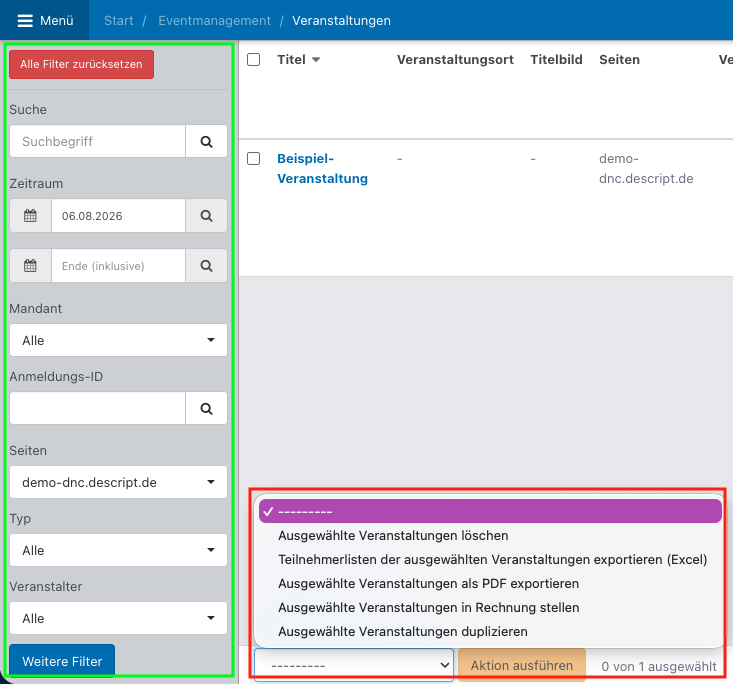Click the Anmeldungs-ID search magnifier icon
This screenshot has width=733, height=684.
206,408
